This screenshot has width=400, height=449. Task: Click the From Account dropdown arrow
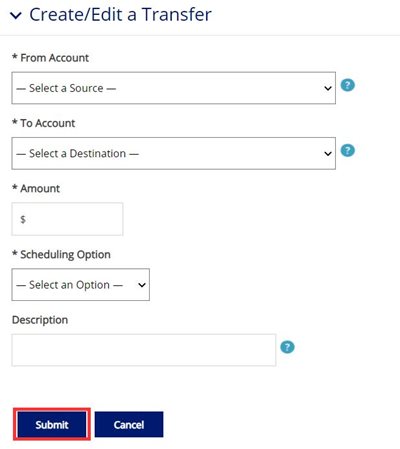(328, 88)
